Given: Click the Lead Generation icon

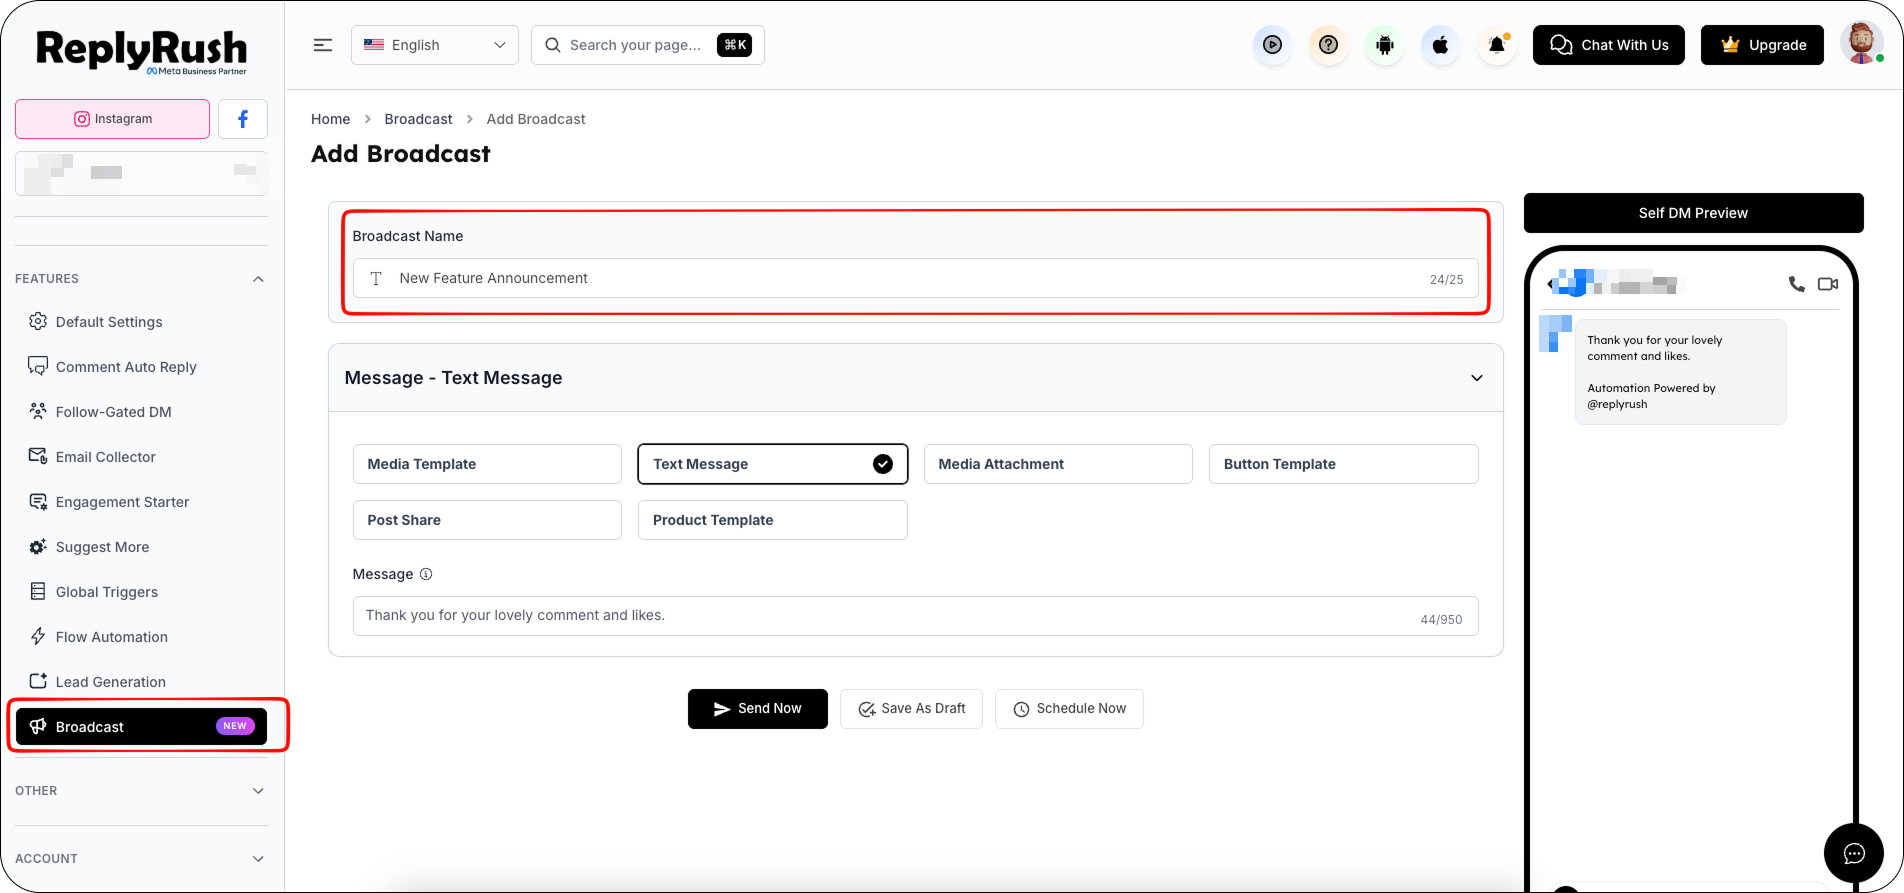Looking at the screenshot, I should click(x=38, y=681).
